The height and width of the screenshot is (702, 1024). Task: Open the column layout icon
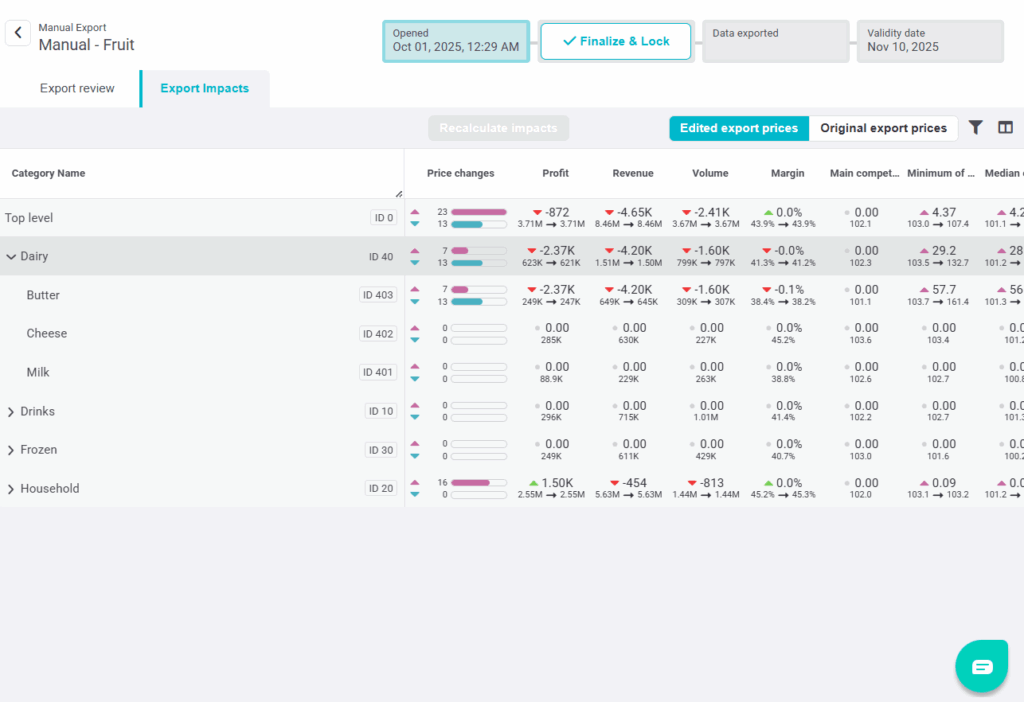(x=1005, y=128)
